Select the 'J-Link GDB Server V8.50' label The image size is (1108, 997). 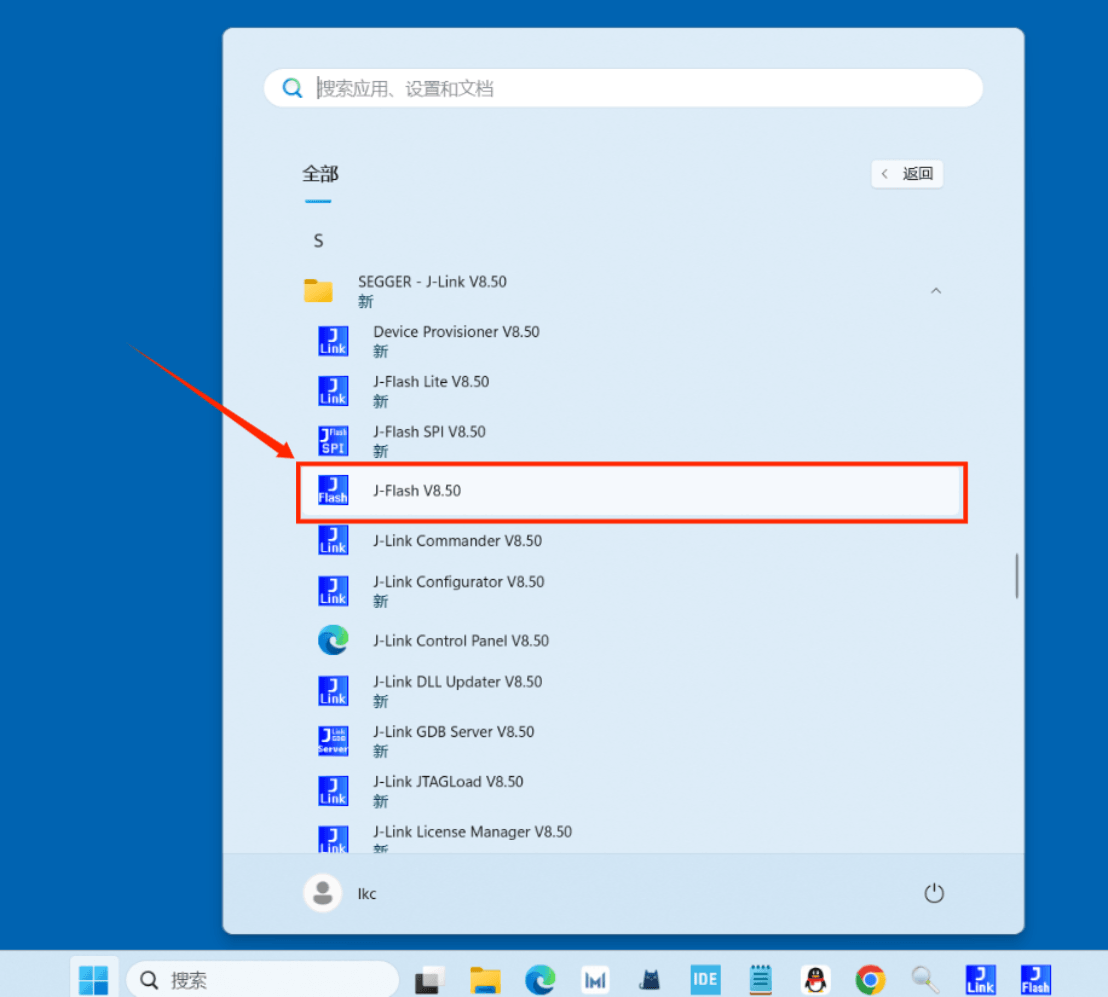point(454,732)
